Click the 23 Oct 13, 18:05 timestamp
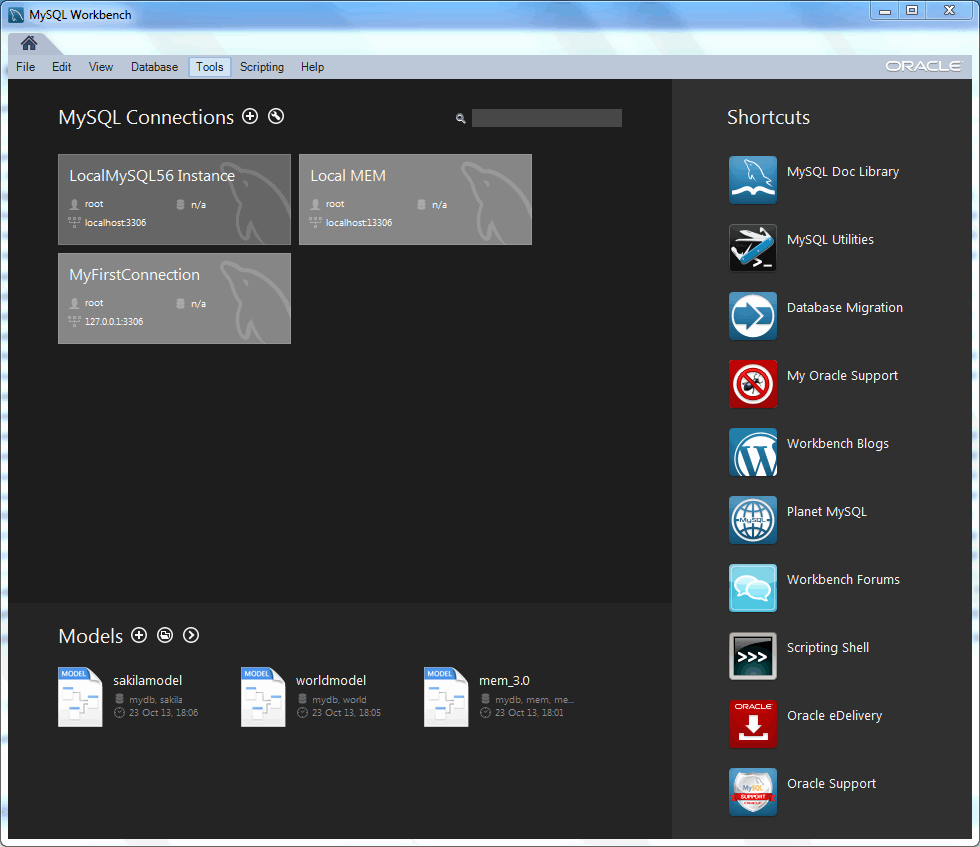 point(346,713)
